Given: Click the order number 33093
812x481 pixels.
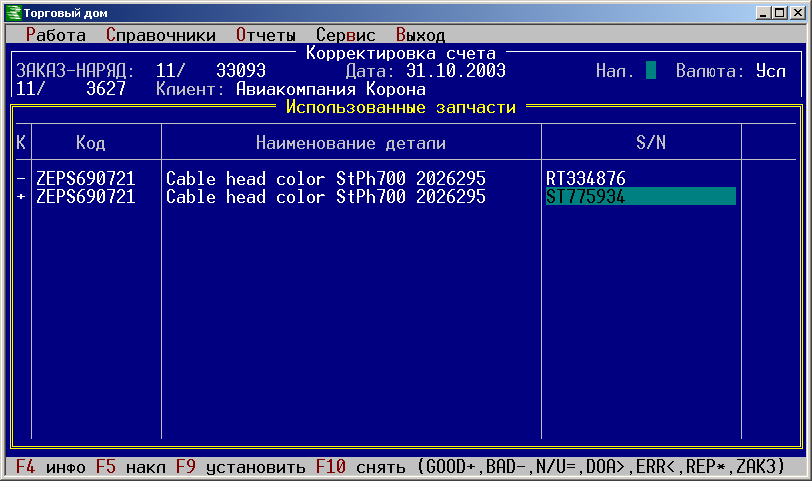Looking at the screenshot, I should [x=241, y=70].
